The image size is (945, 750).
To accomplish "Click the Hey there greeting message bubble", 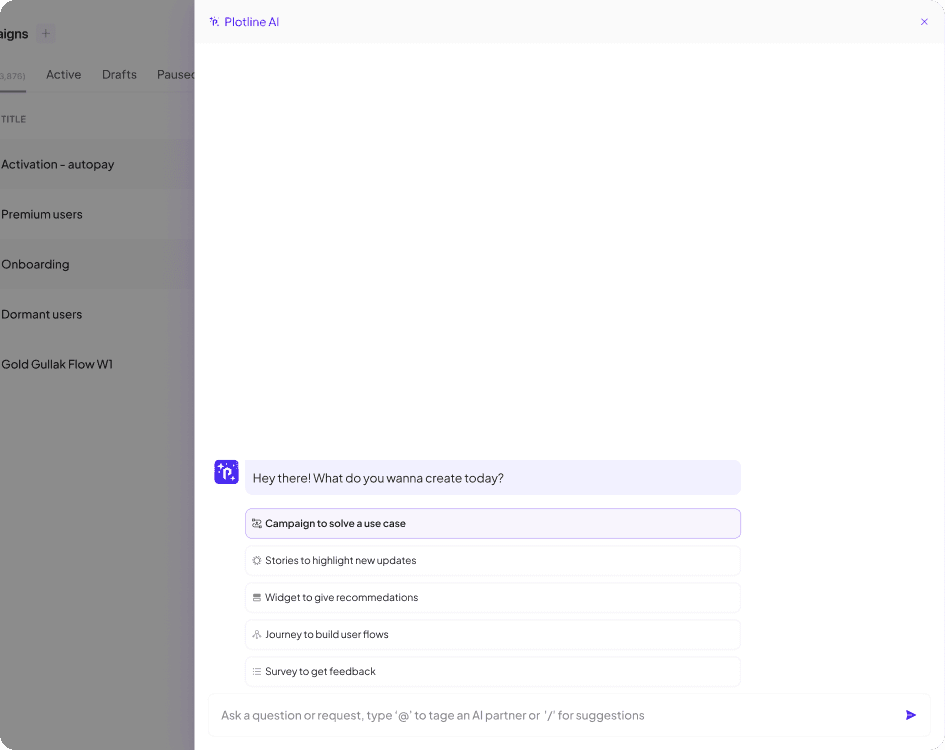I will click(x=492, y=477).
